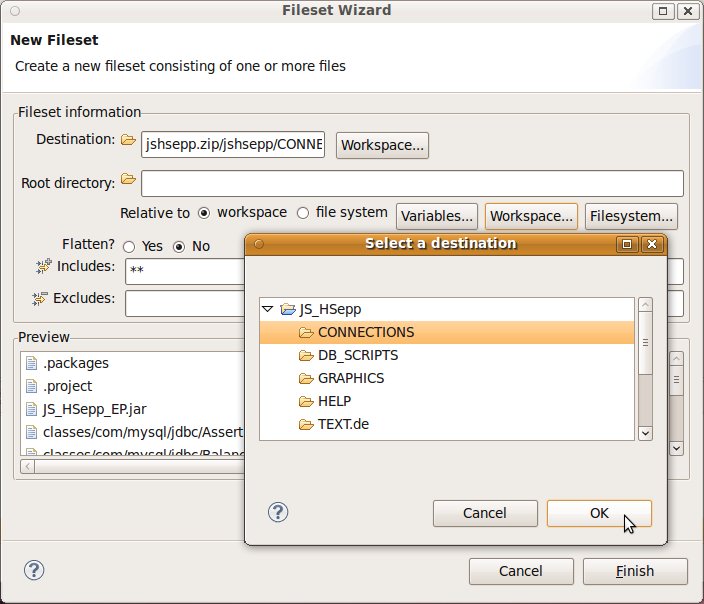704x604 pixels.
Task: Click the JS_HSepp_EP.jar file icon
Action: [32, 409]
